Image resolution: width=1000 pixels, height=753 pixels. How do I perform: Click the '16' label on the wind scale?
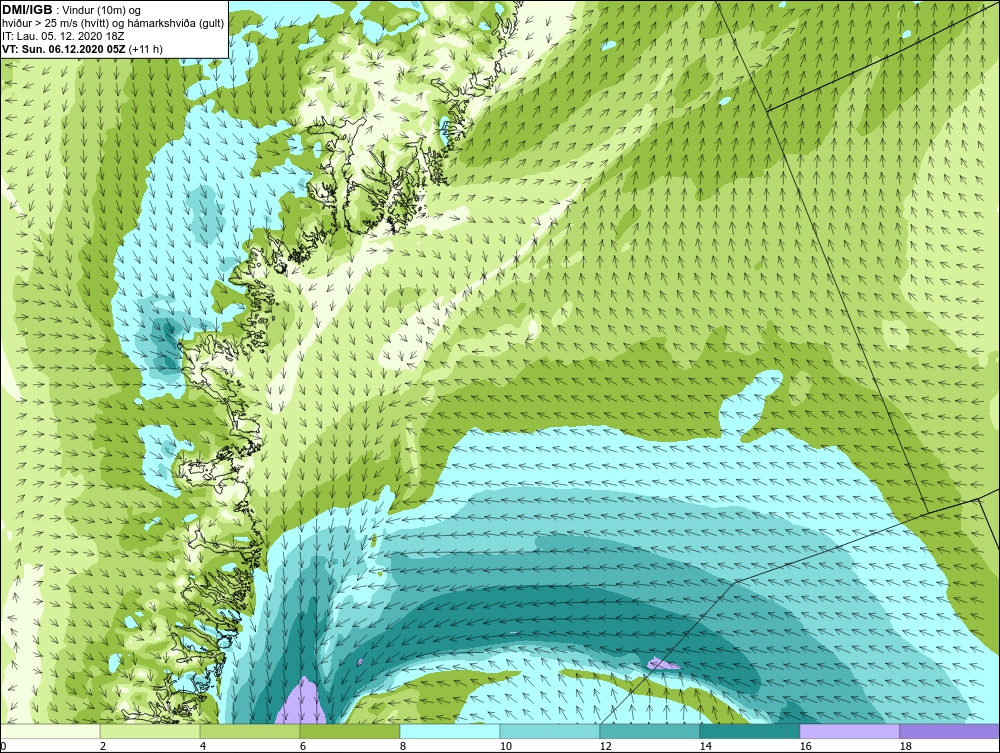click(x=805, y=746)
